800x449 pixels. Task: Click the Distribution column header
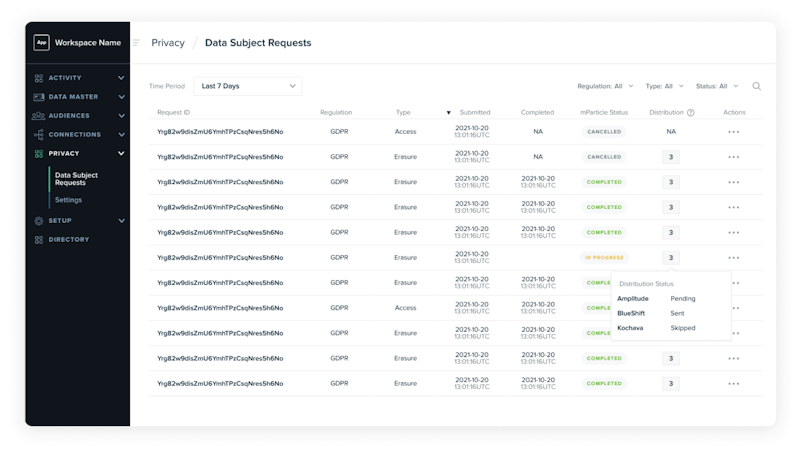coord(666,113)
